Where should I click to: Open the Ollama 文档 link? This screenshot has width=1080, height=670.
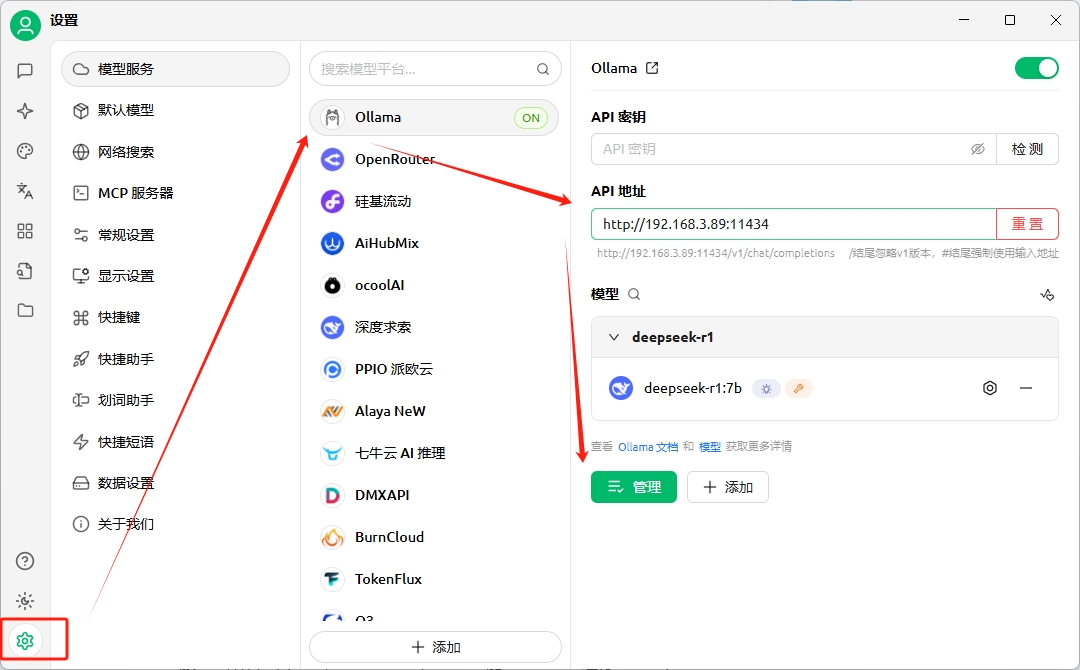tap(648, 447)
